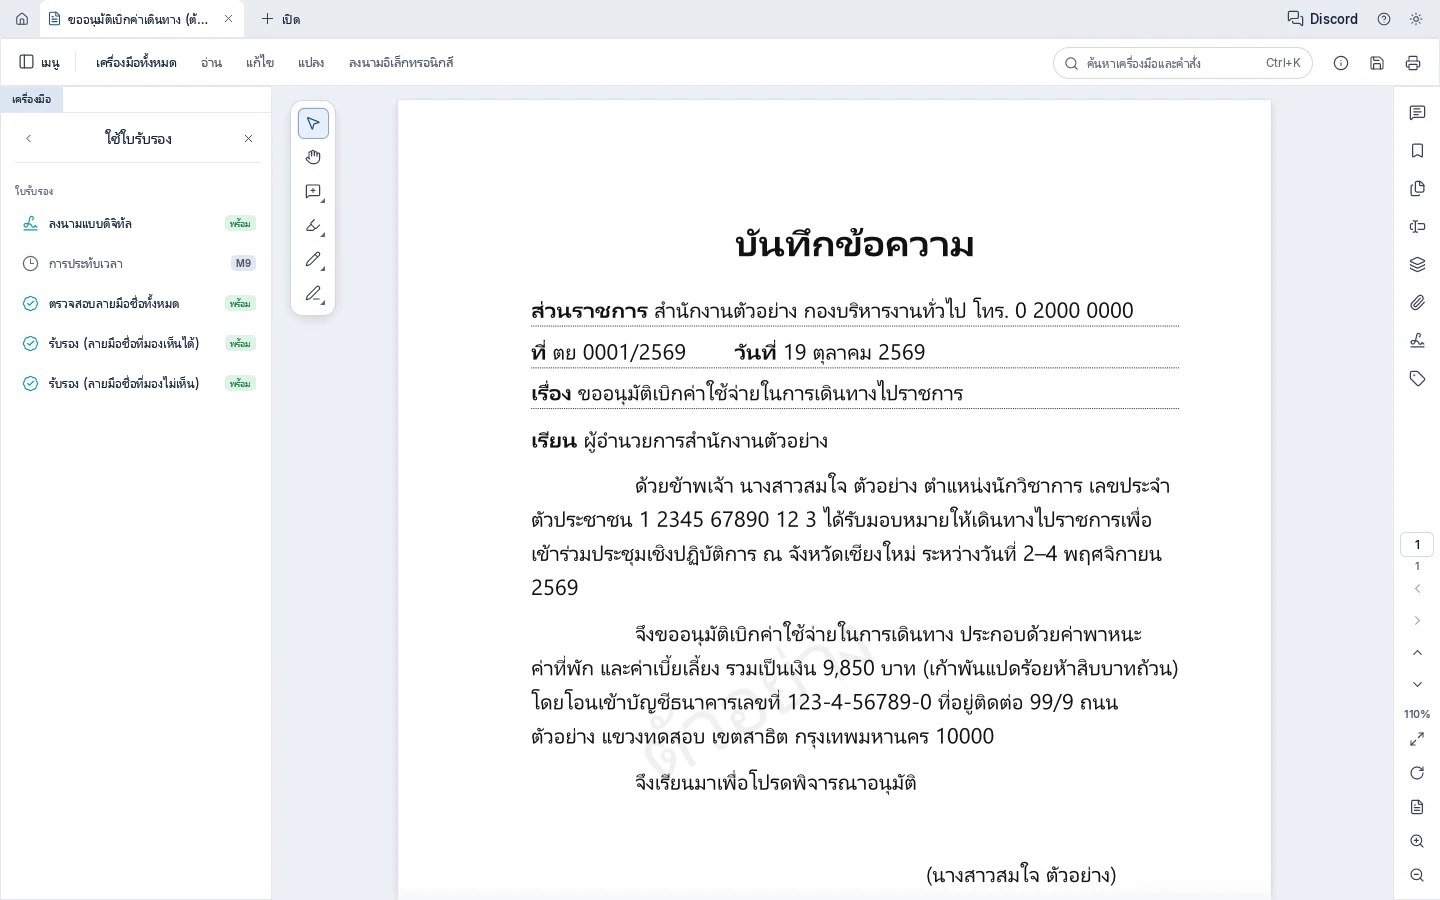The height and width of the screenshot is (900, 1440).
Task: Switch to the เครื่องมือ tab
Action: (32, 99)
